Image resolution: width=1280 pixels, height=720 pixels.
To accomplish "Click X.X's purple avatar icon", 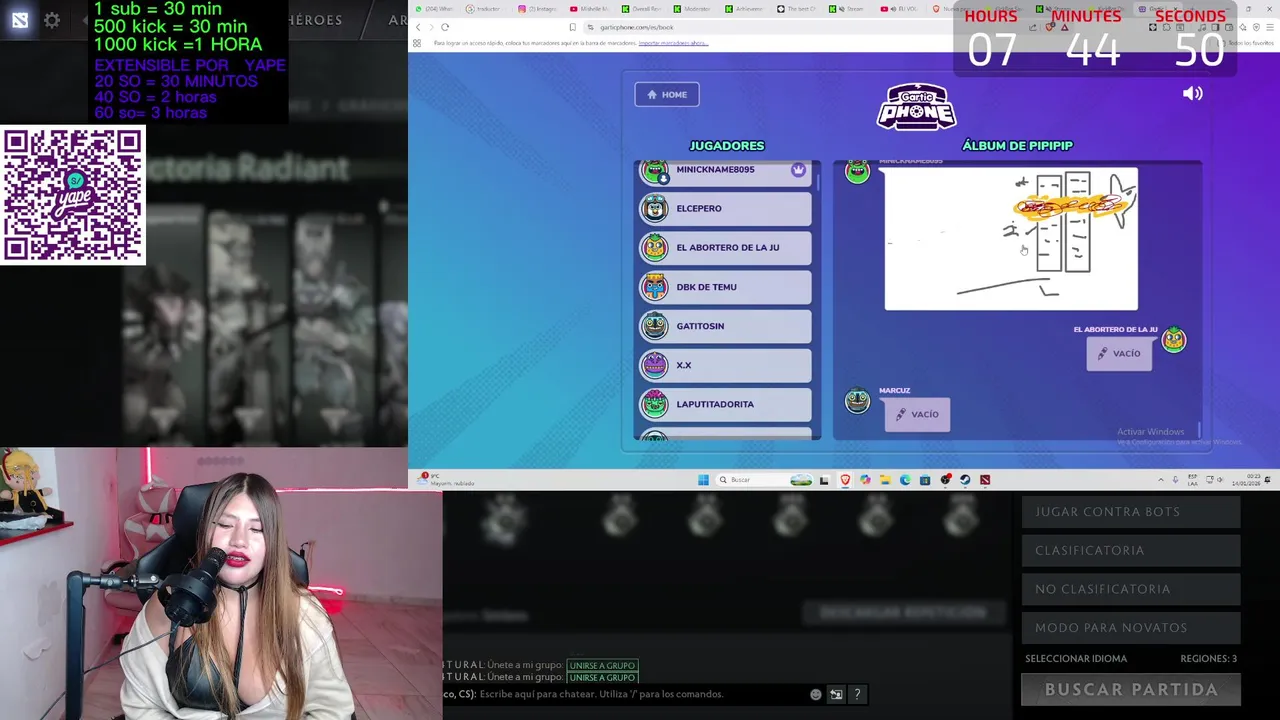I will 655,365.
